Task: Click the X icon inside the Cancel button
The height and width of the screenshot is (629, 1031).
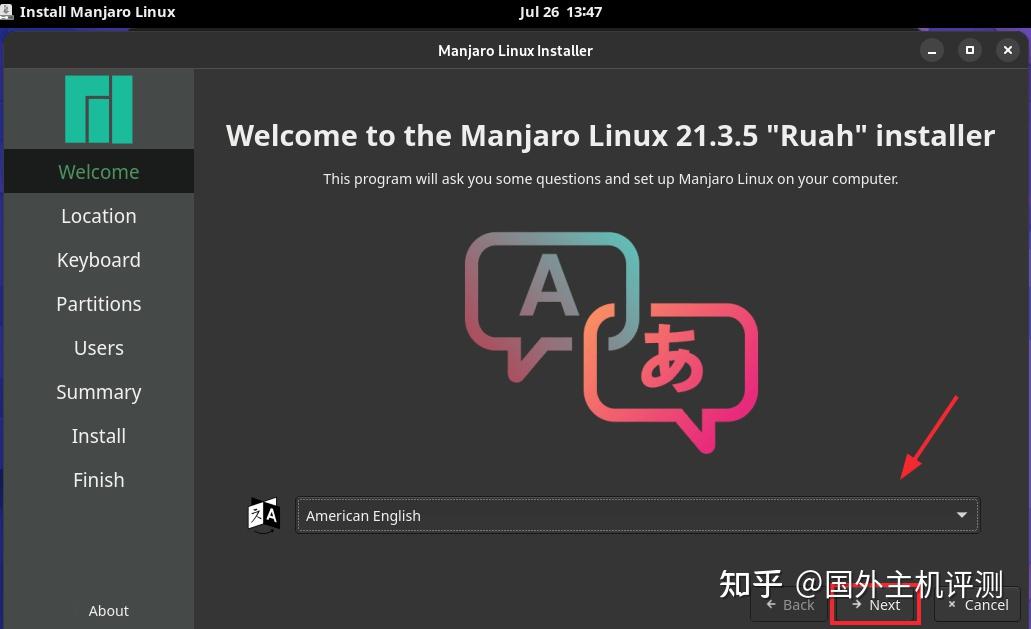Action: point(951,604)
